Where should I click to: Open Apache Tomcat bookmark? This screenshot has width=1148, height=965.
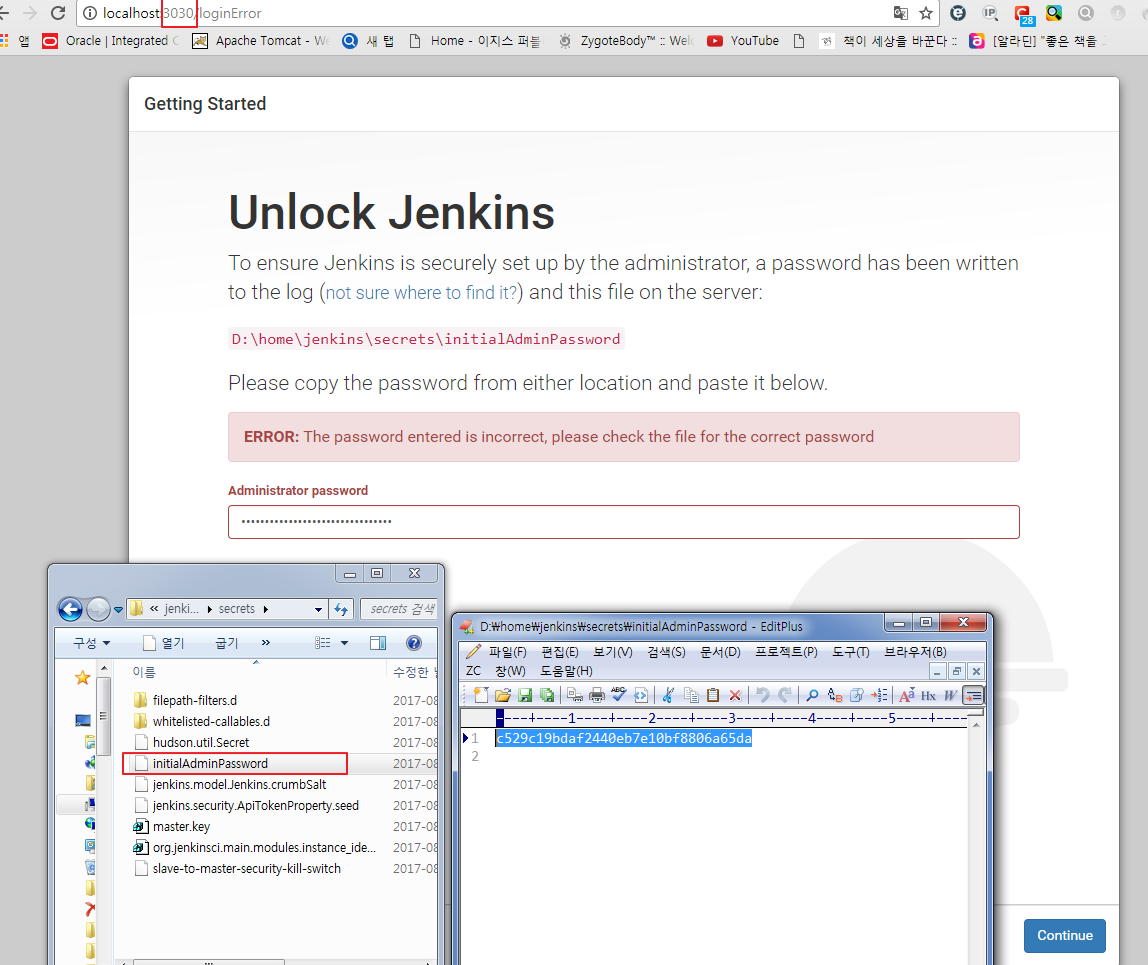(x=261, y=41)
